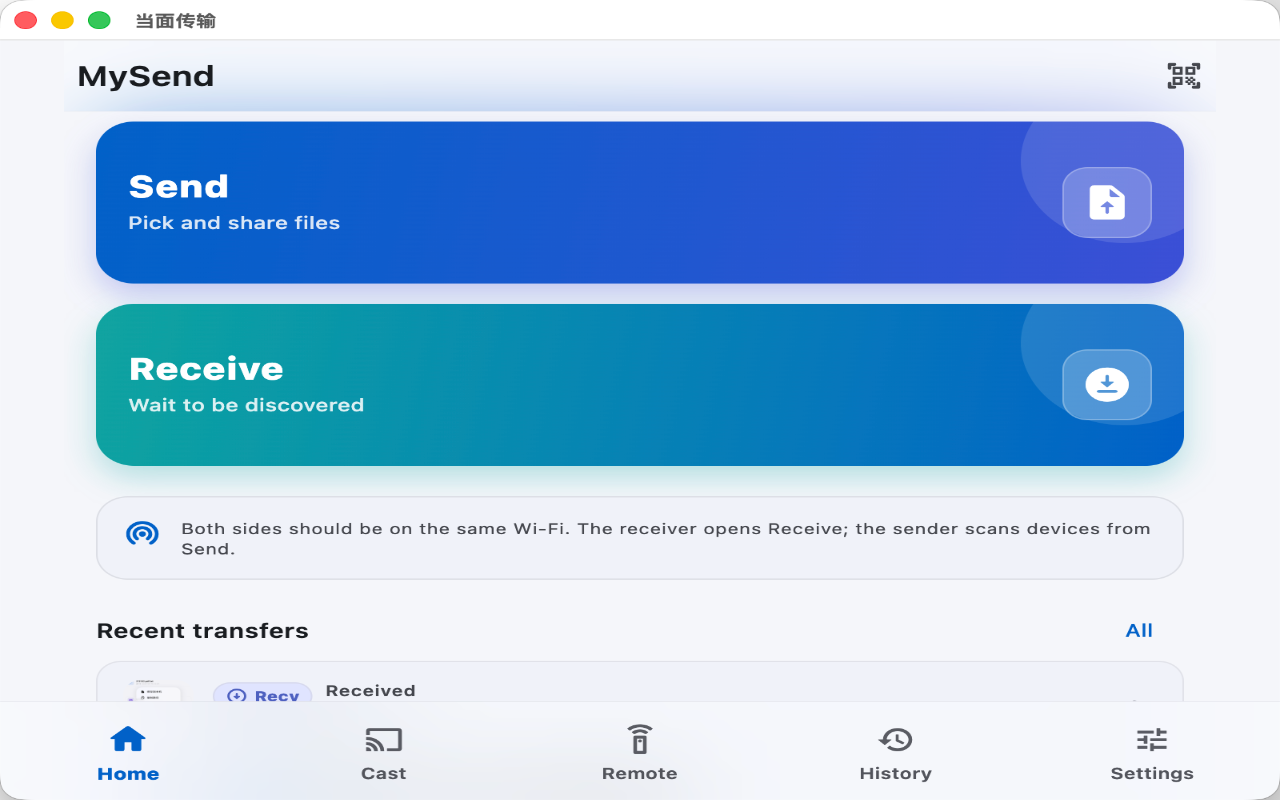Click the Settings sliders icon
This screenshot has height=800, width=1280.
[x=1152, y=740]
